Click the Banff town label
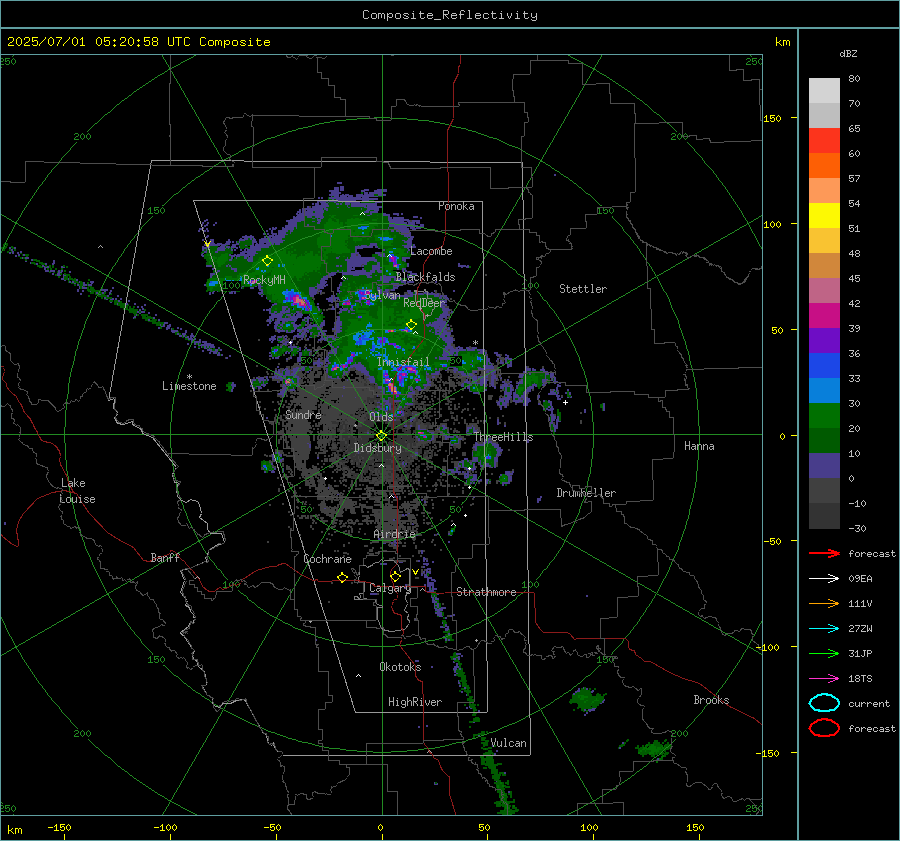The height and width of the screenshot is (841, 900). point(165,557)
